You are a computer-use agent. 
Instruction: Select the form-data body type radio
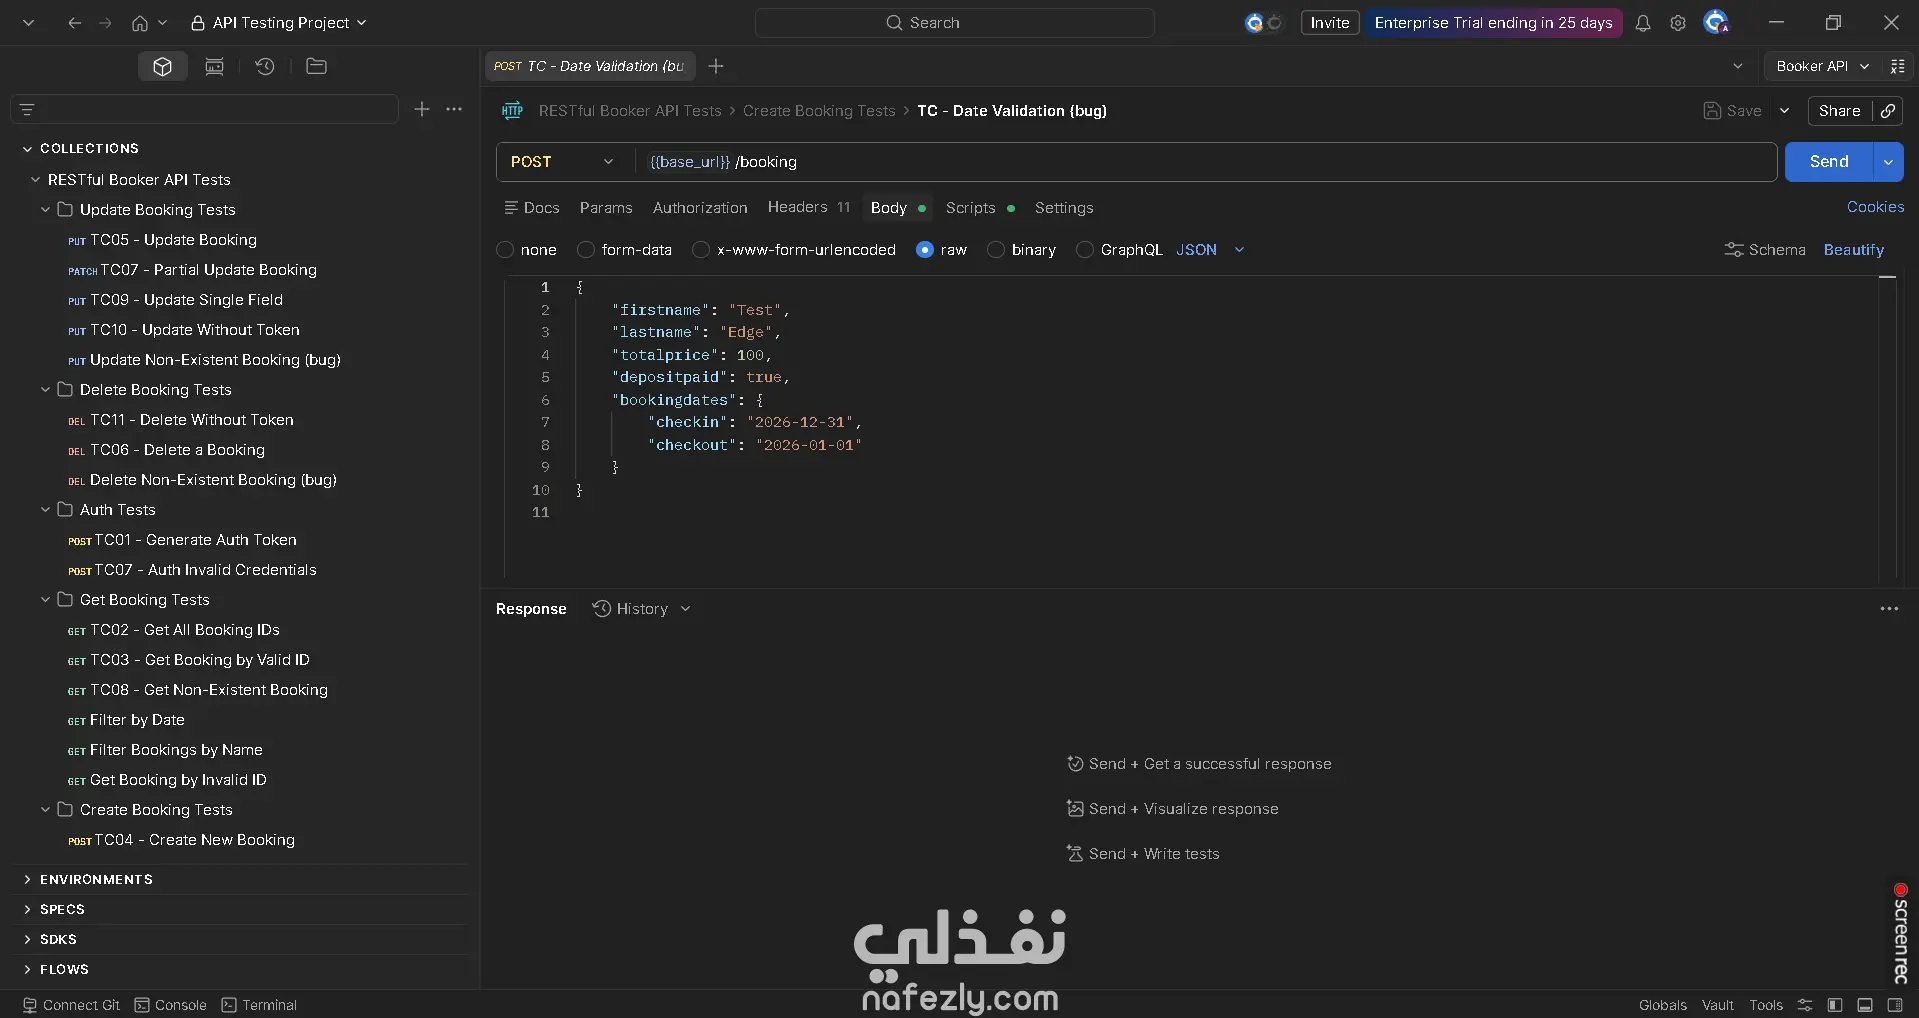586,250
